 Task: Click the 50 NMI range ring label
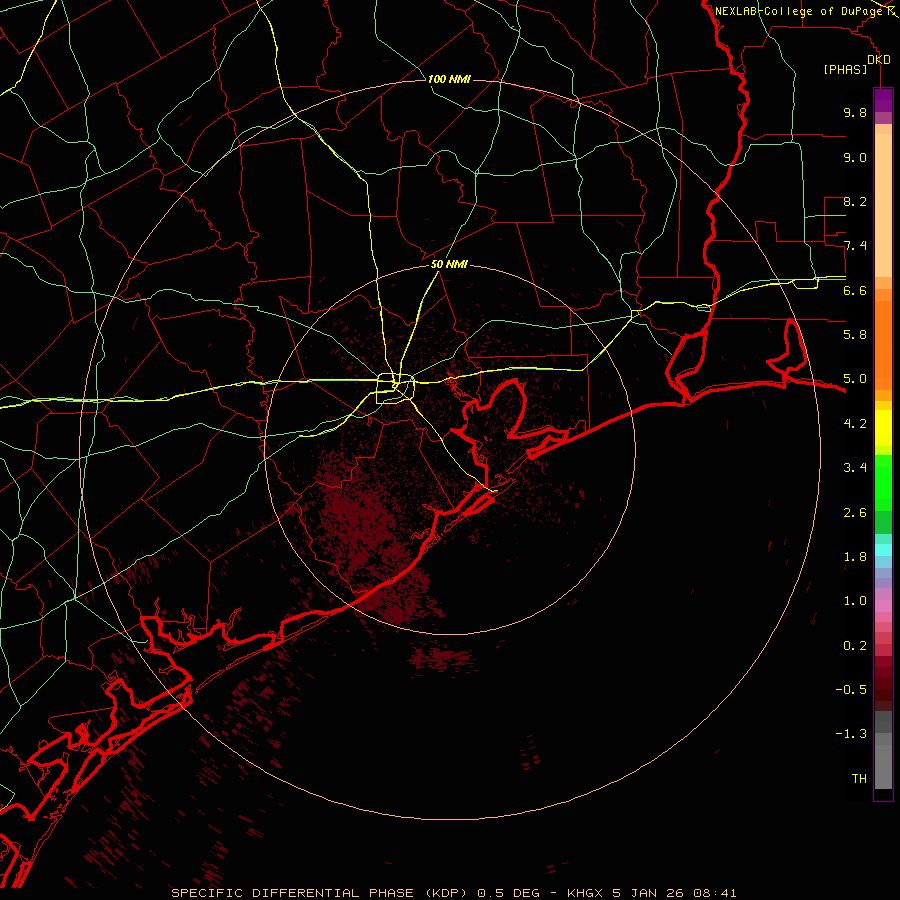pyautogui.click(x=449, y=264)
